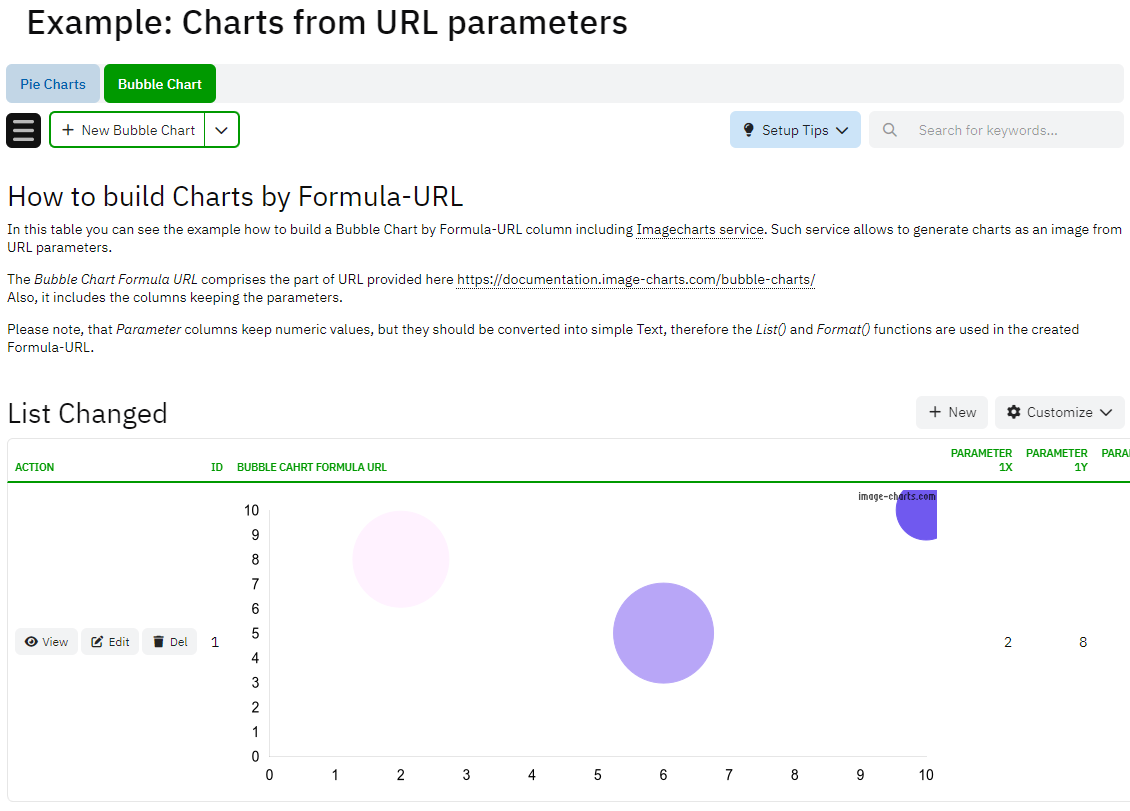Click the large purple bubble in chart
1130x811 pixels.
tap(663, 633)
